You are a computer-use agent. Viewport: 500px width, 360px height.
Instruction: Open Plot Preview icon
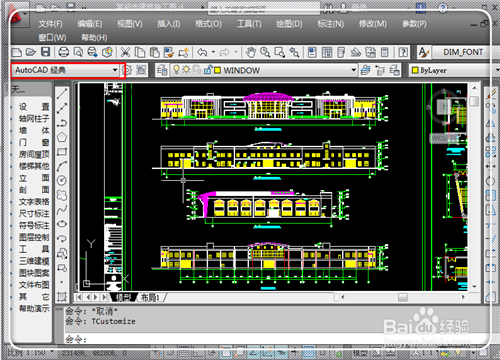(78, 52)
